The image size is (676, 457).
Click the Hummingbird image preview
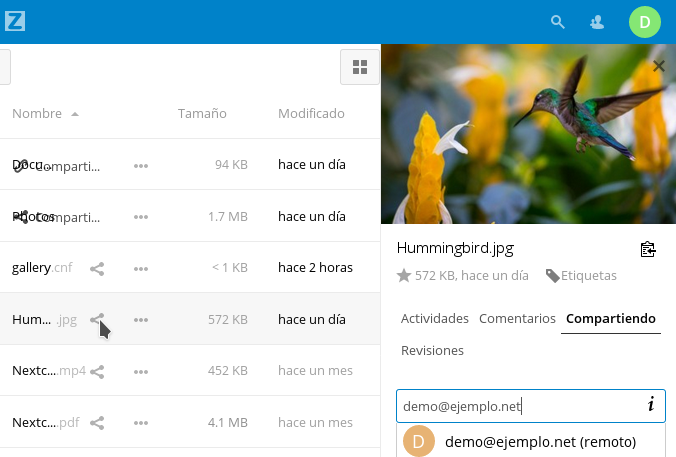click(x=529, y=134)
